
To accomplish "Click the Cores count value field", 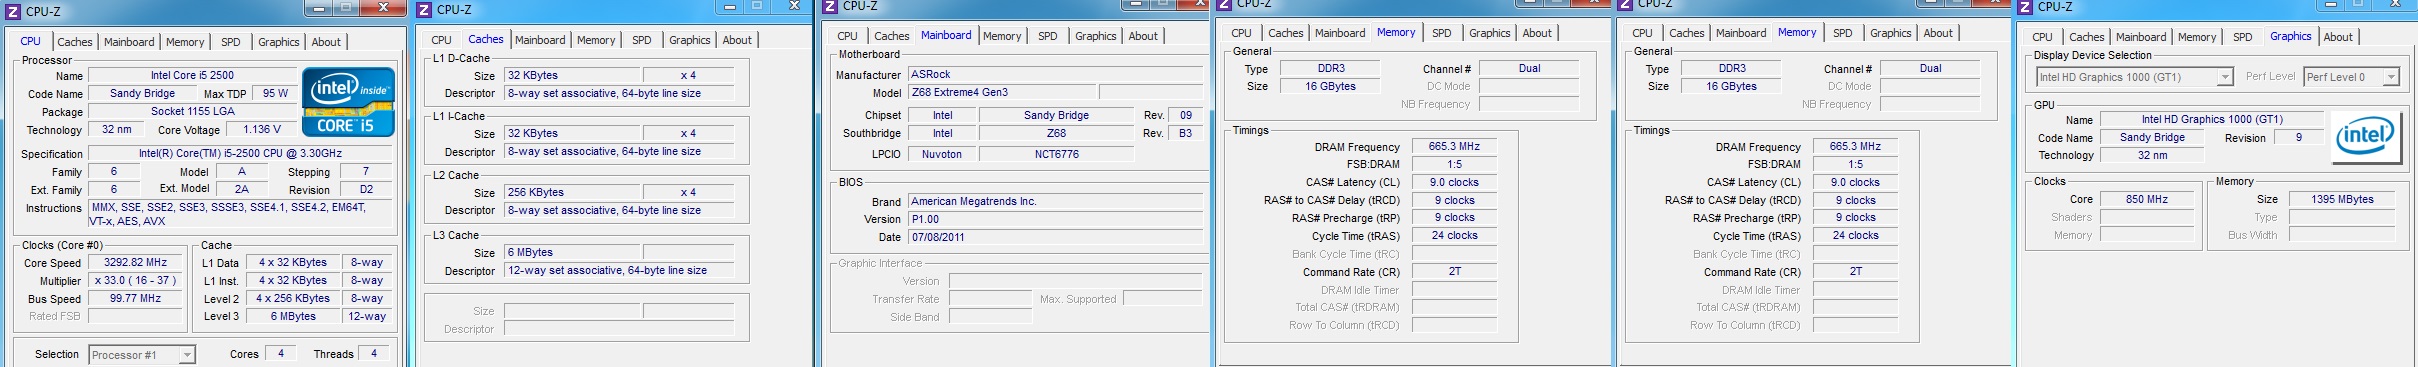I will [x=281, y=354].
